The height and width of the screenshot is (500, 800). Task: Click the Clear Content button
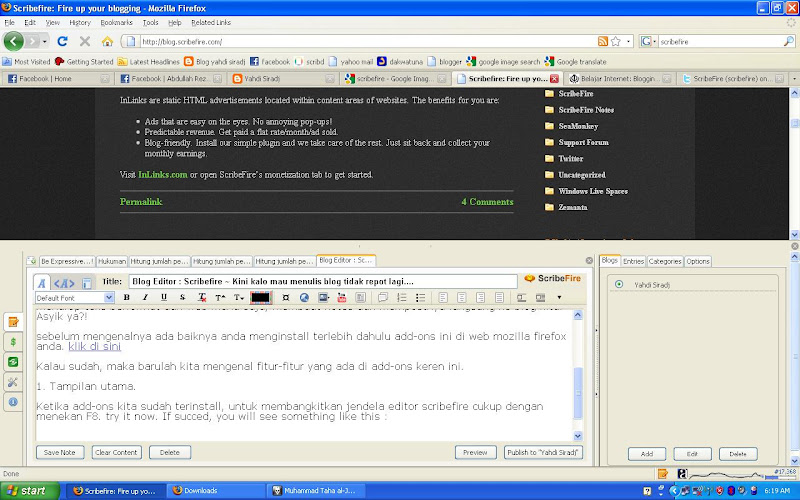tap(116, 453)
